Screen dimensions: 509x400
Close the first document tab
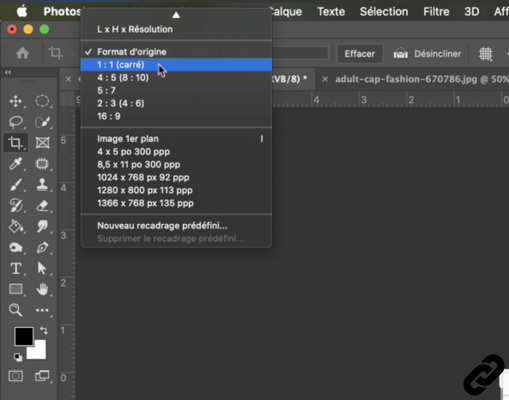coord(68,79)
